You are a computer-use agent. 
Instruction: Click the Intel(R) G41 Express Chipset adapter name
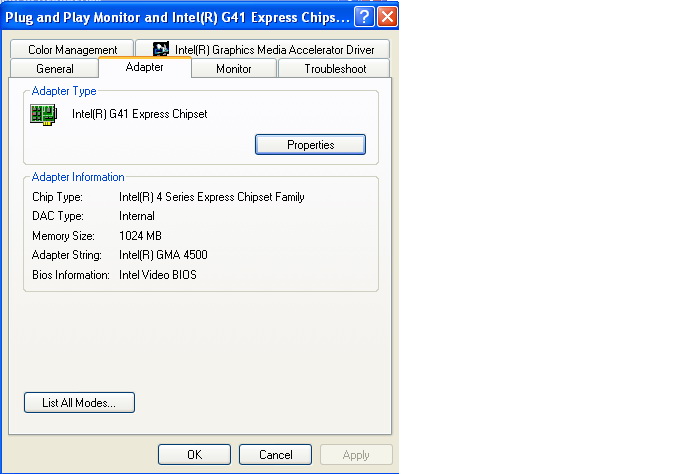click(140, 114)
